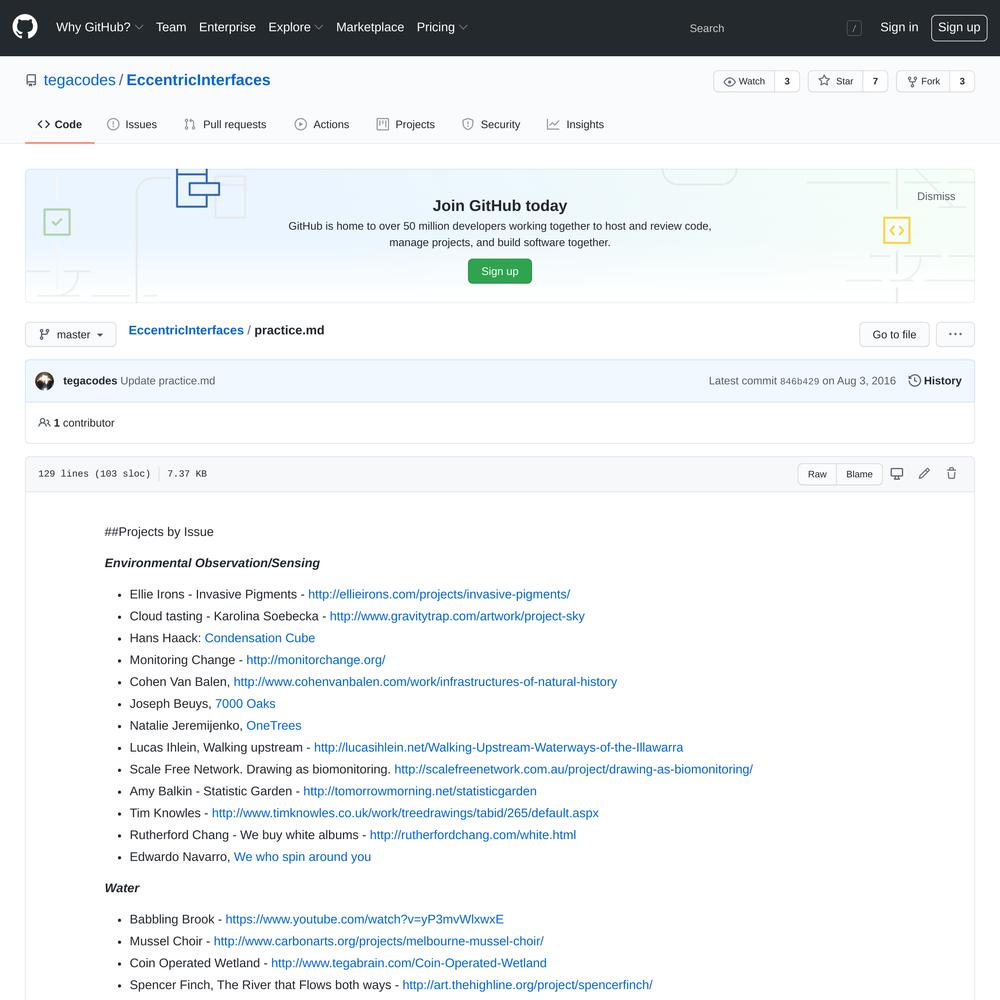Click the green Sign up banner button
The image size is (1000, 1000).
pos(499,271)
